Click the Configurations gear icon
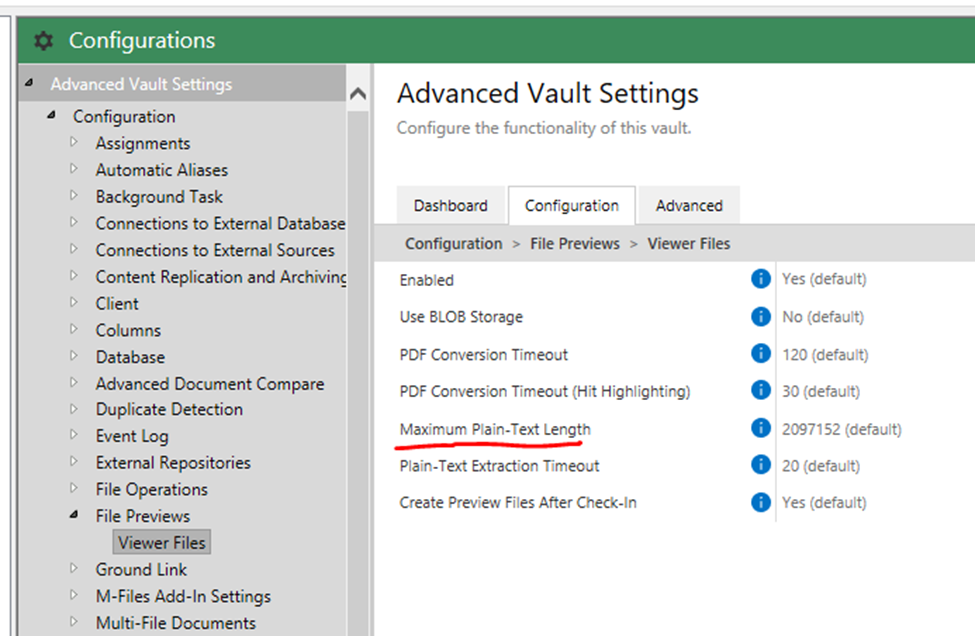This screenshot has height=636, width=975. click(x=44, y=41)
